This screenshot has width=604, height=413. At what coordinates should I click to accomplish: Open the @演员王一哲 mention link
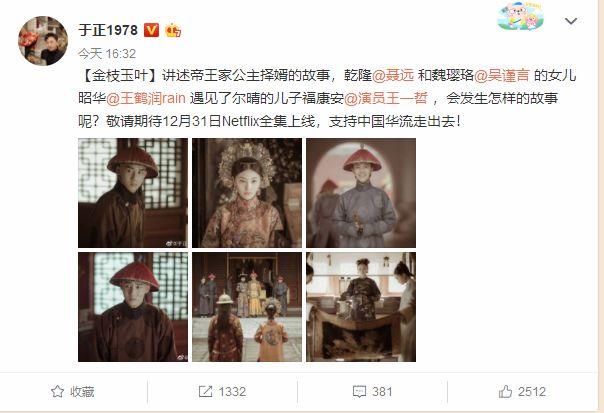385,98
